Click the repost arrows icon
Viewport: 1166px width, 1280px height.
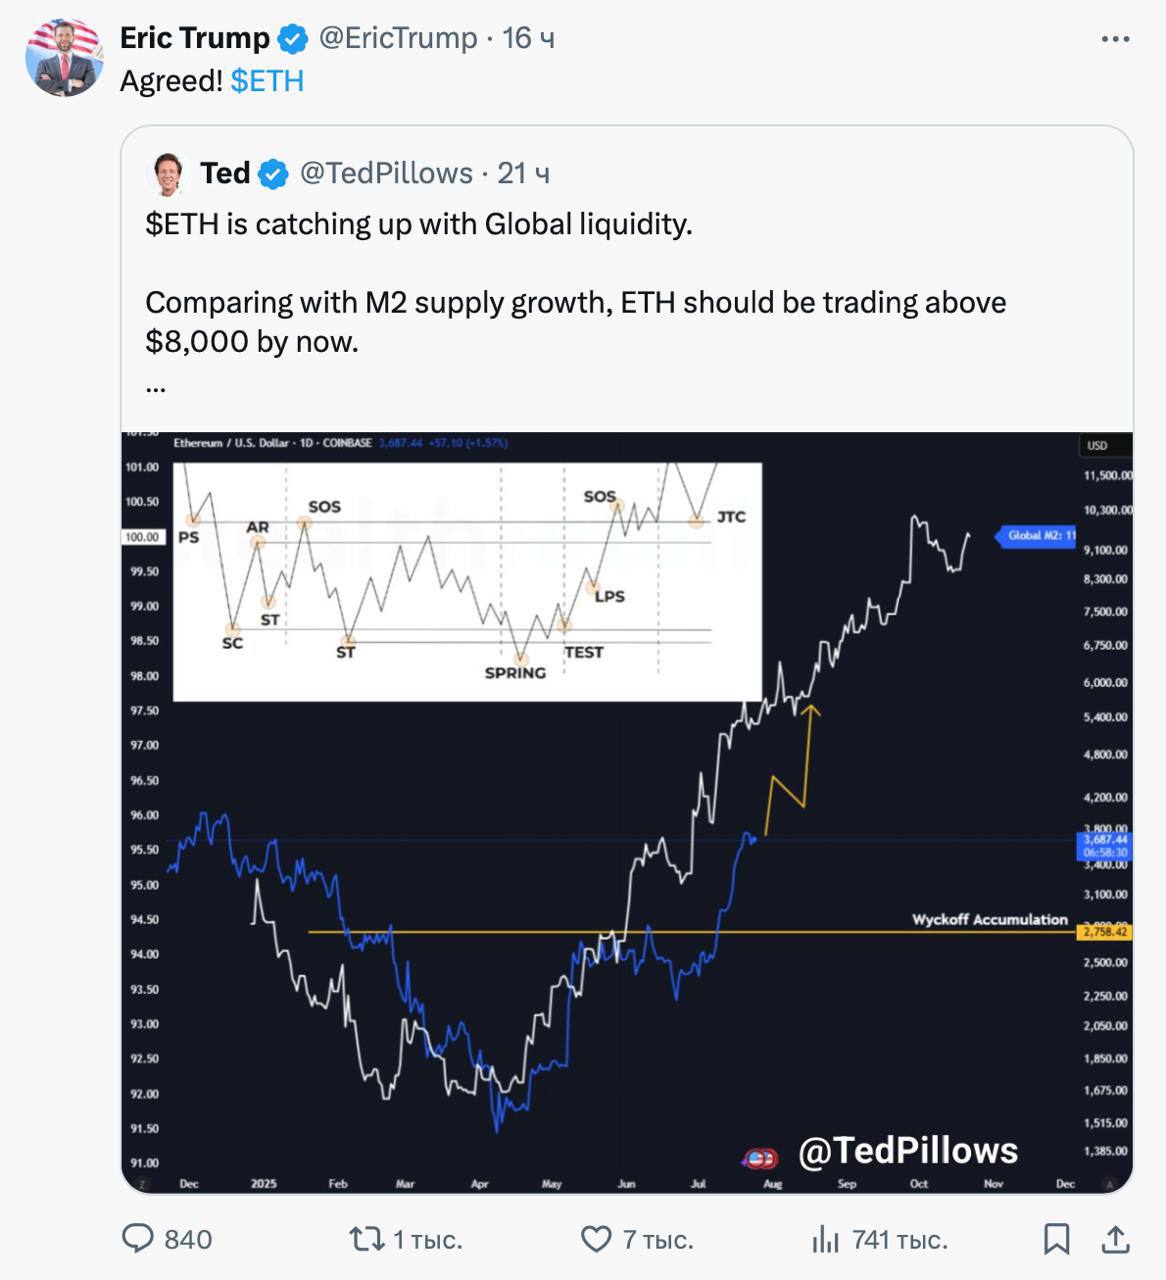[366, 1239]
